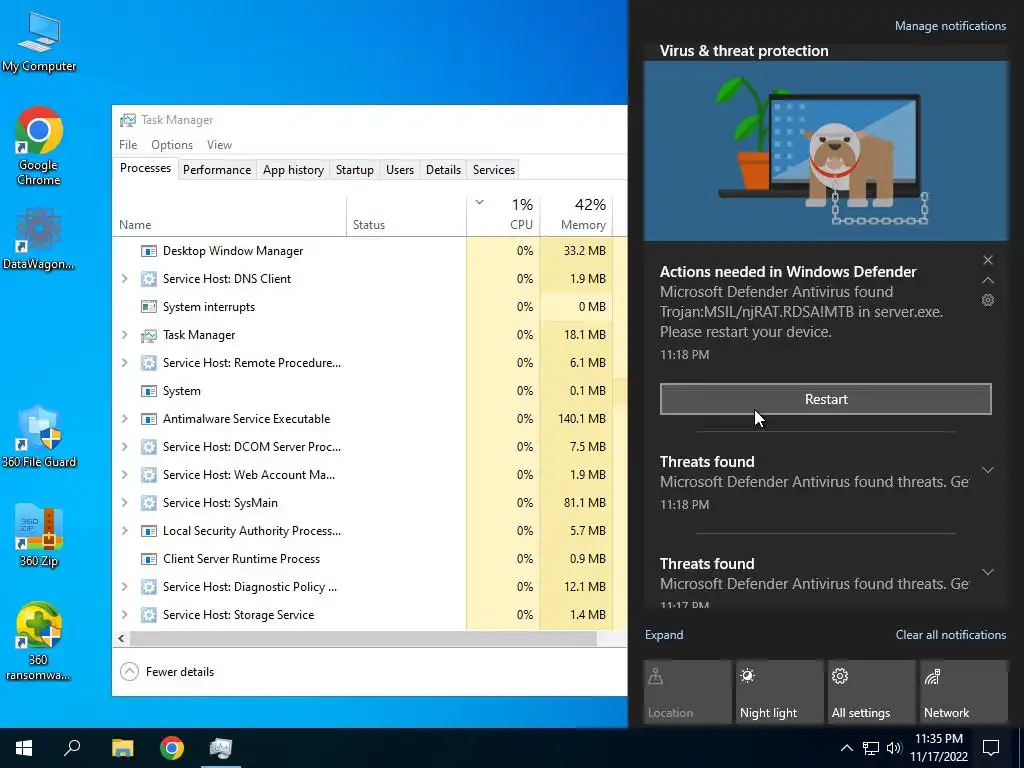Toggle Action Center notification icon
Viewport: 1024px width, 768px height.
click(x=991, y=748)
